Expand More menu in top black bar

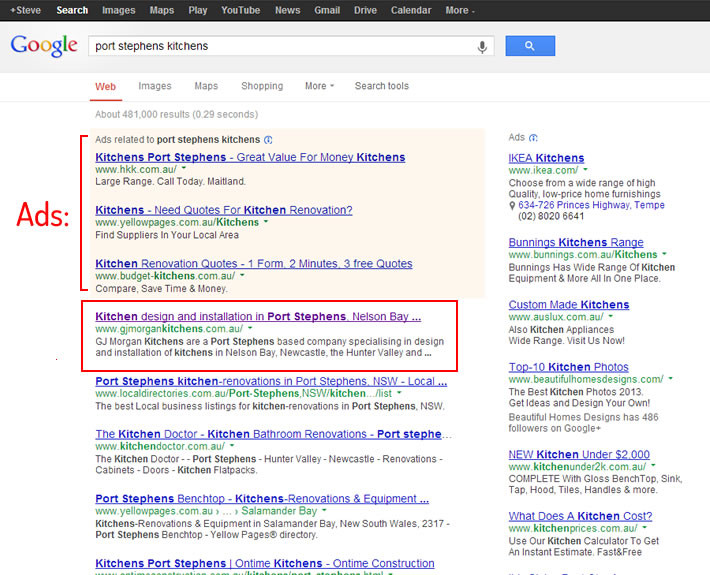[x=460, y=10]
